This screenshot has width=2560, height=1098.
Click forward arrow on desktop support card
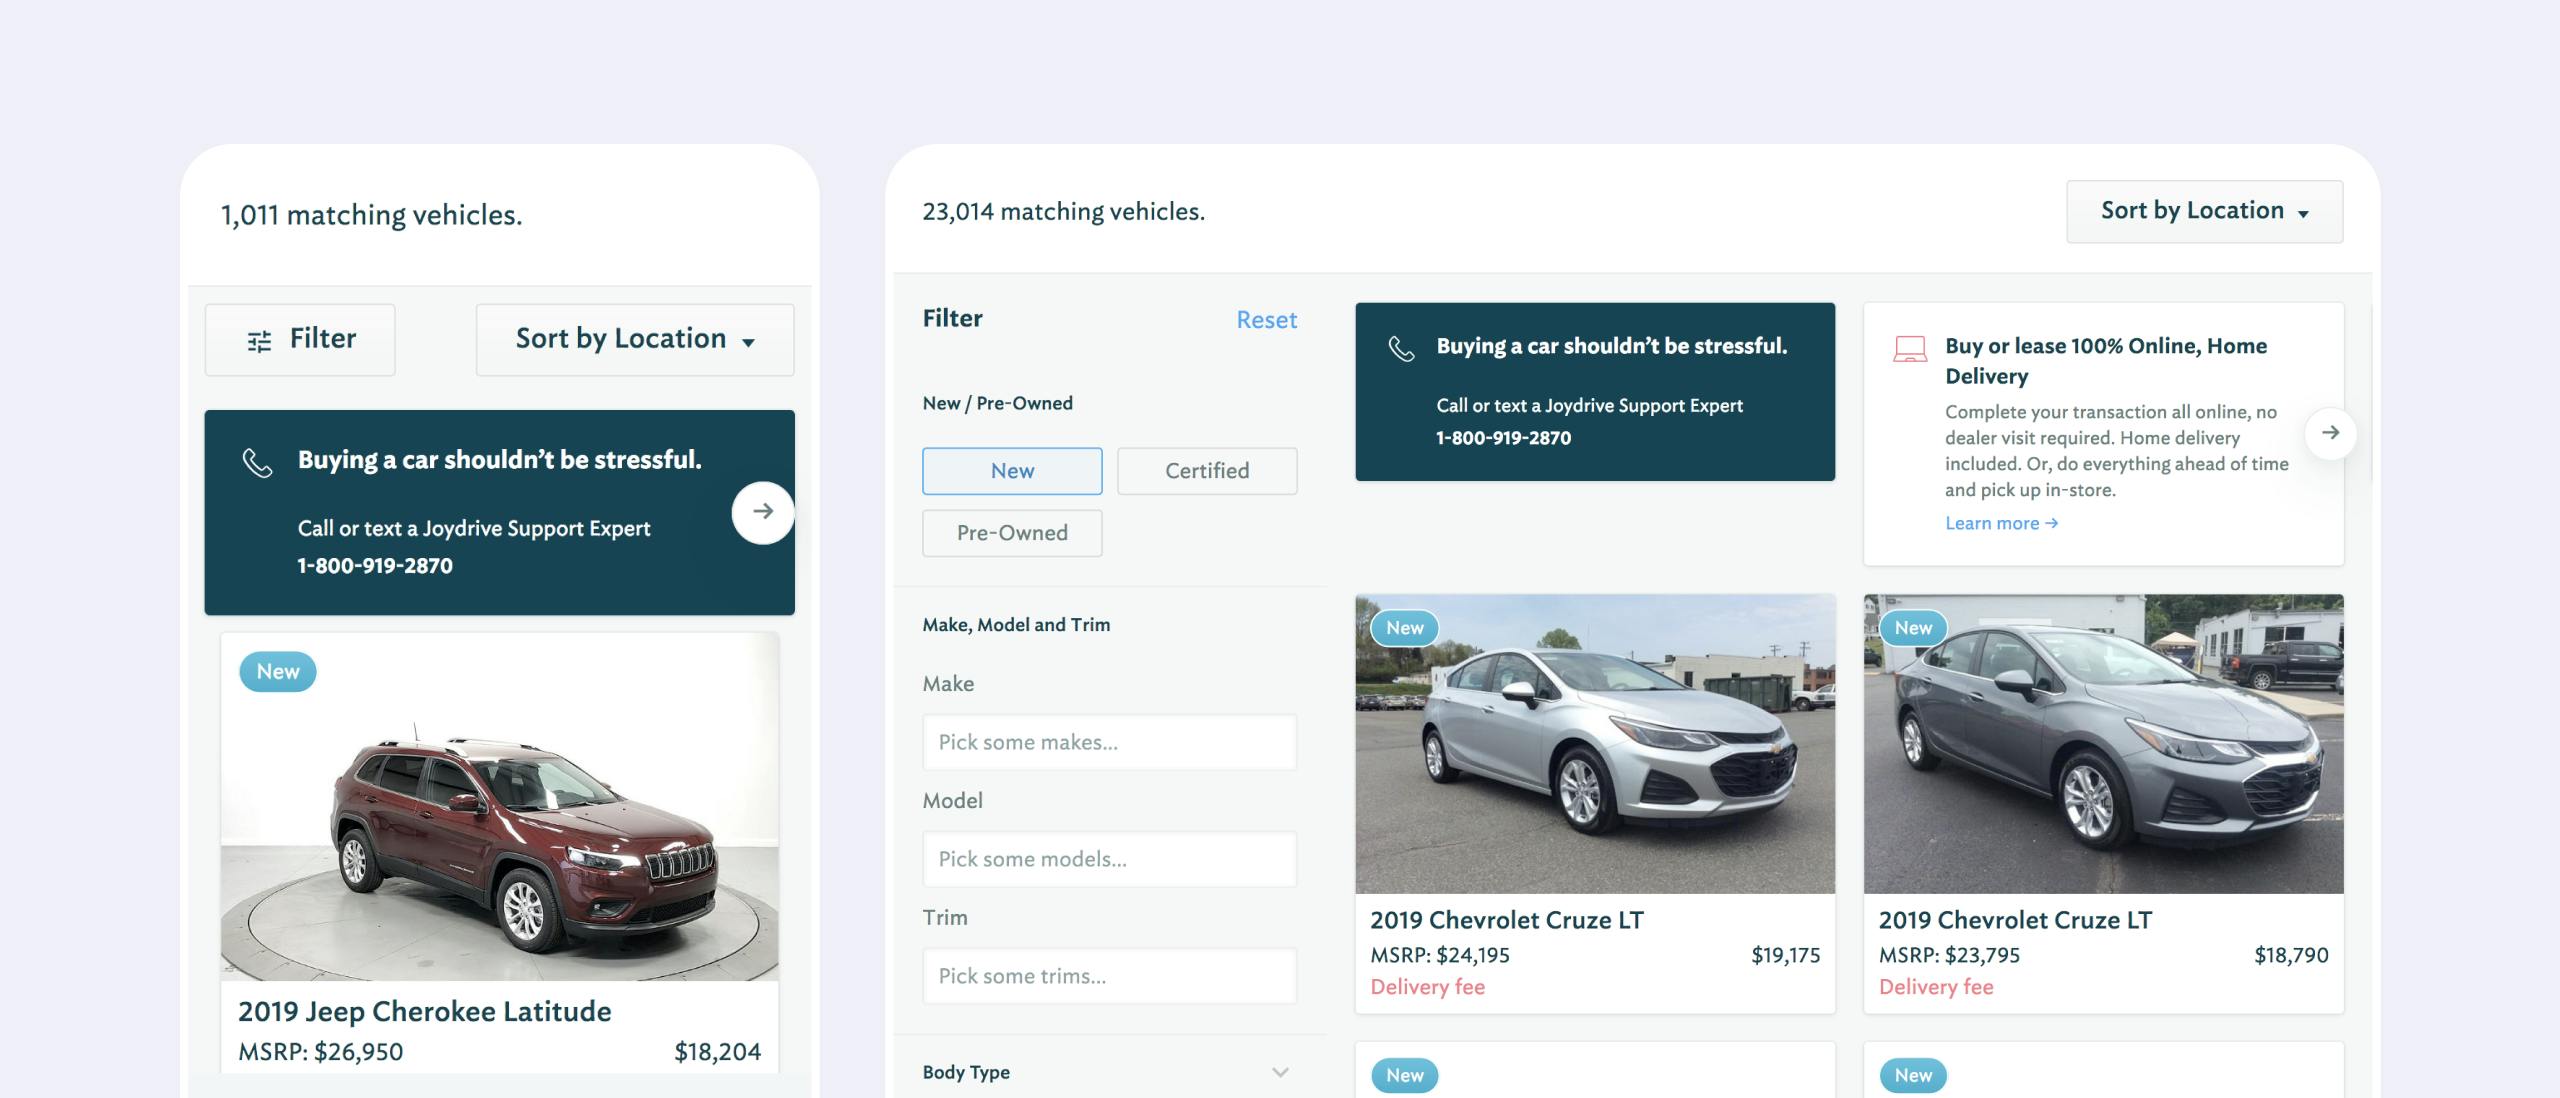point(2331,432)
